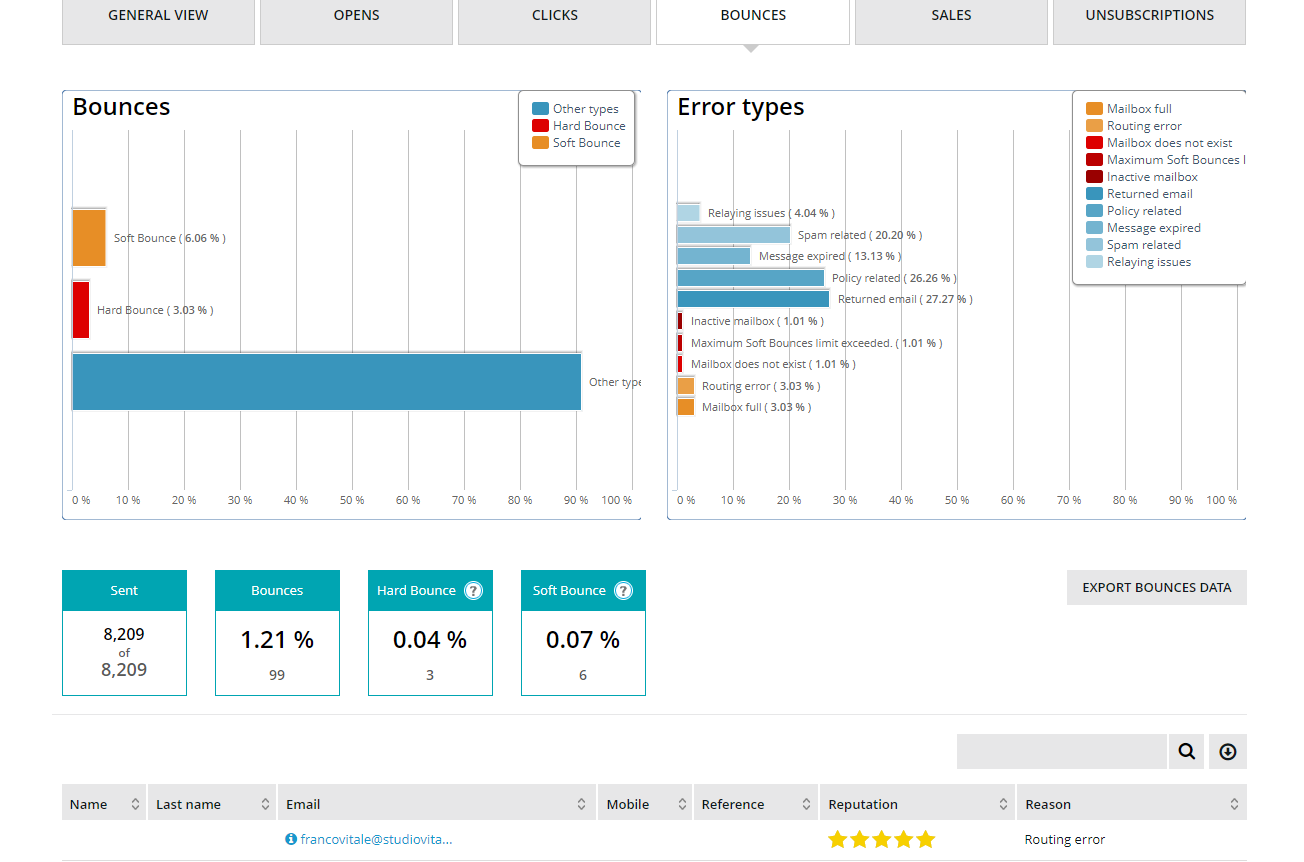Toggle Other types legend swatch in Bounces
The height and width of the screenshot is (862, 1304).
(540, 109)
